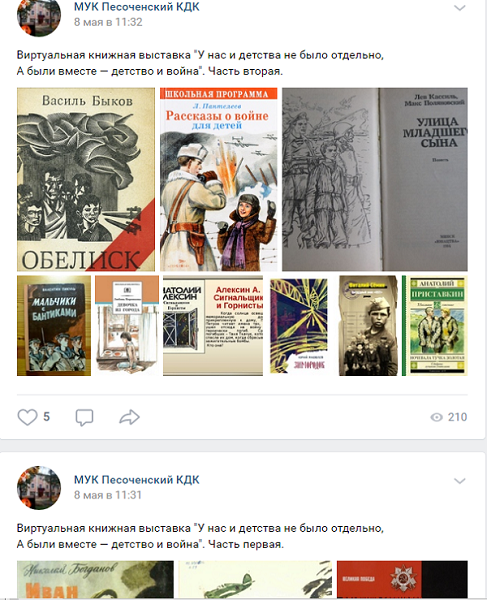The height and width of the screenshot is (600, 487).
Task: Open comments on the first post
Action: click(x=84, y=417)
